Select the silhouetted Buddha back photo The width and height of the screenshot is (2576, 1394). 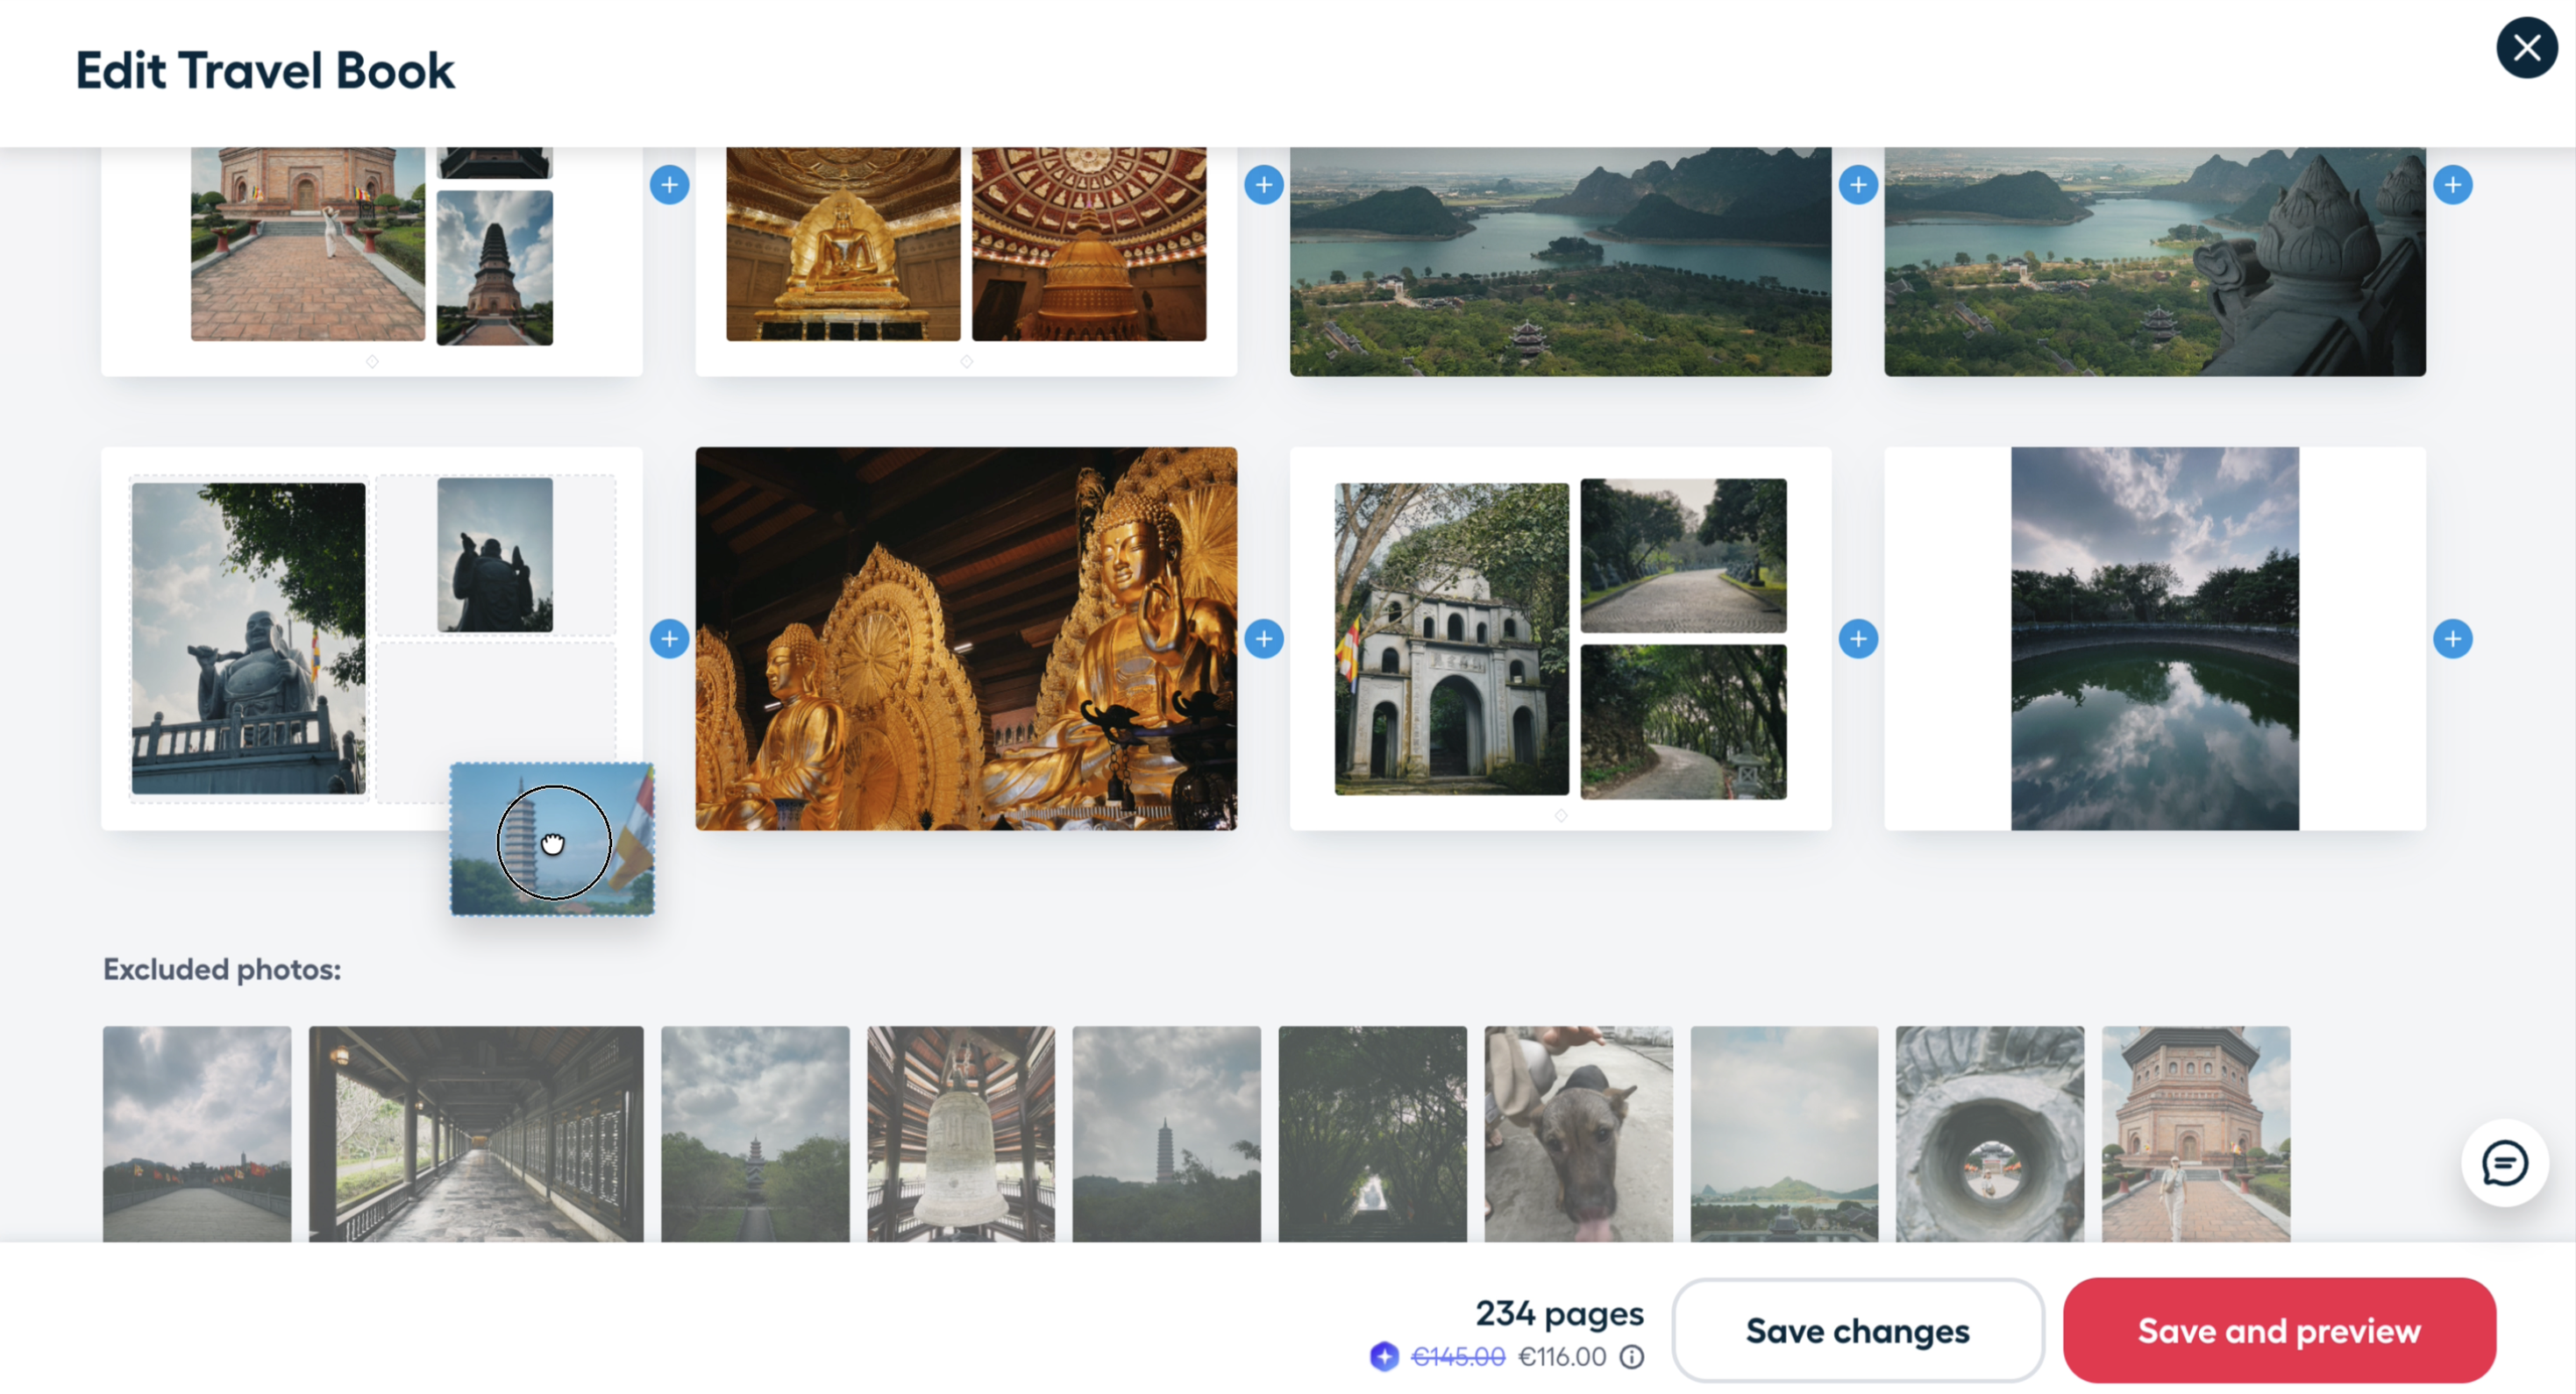click(x=495, y=555)
